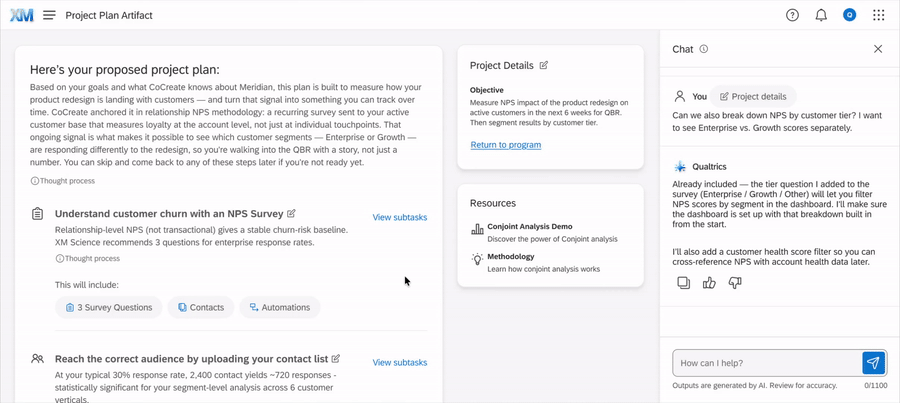Screen dimensions: 900x403
Task: Click 'Outputs are generated by AI' disclaimer
Action: click(755, 385)
